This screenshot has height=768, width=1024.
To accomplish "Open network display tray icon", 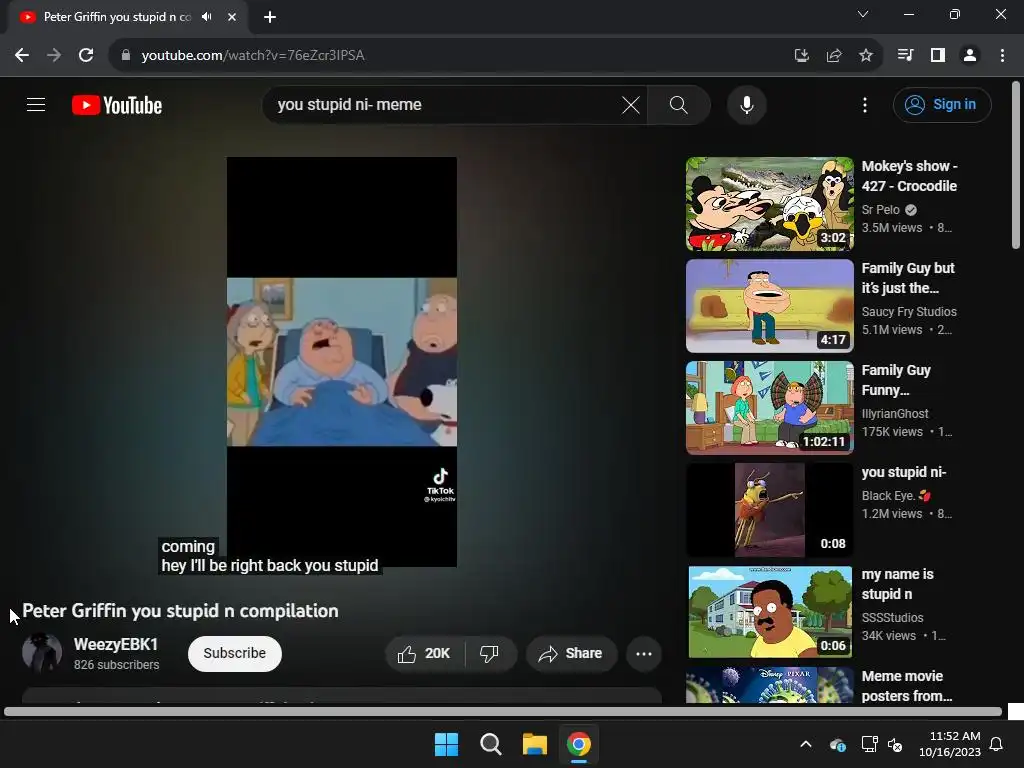I will [869, 744].
